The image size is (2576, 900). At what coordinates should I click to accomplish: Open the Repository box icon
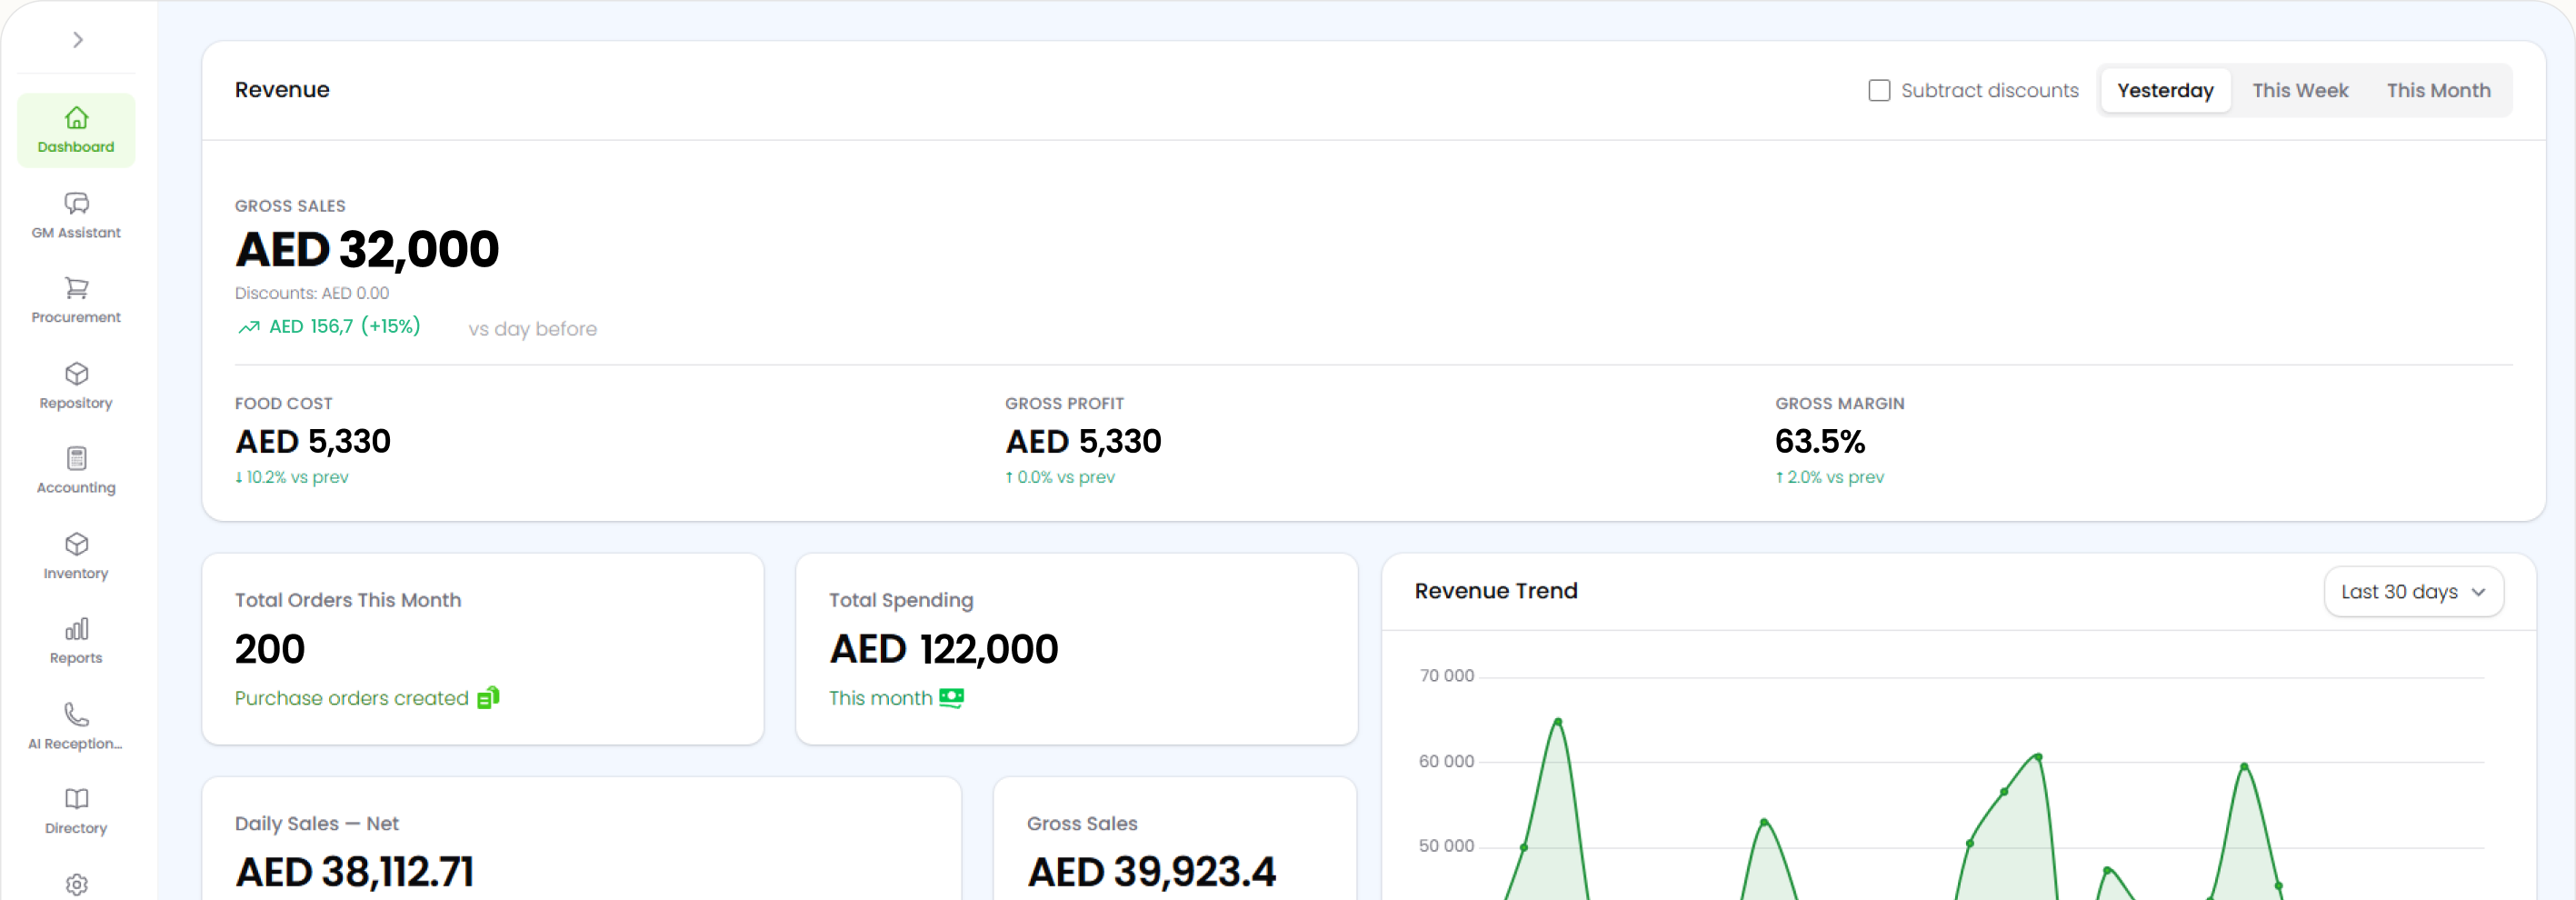(x=76, y=374)
